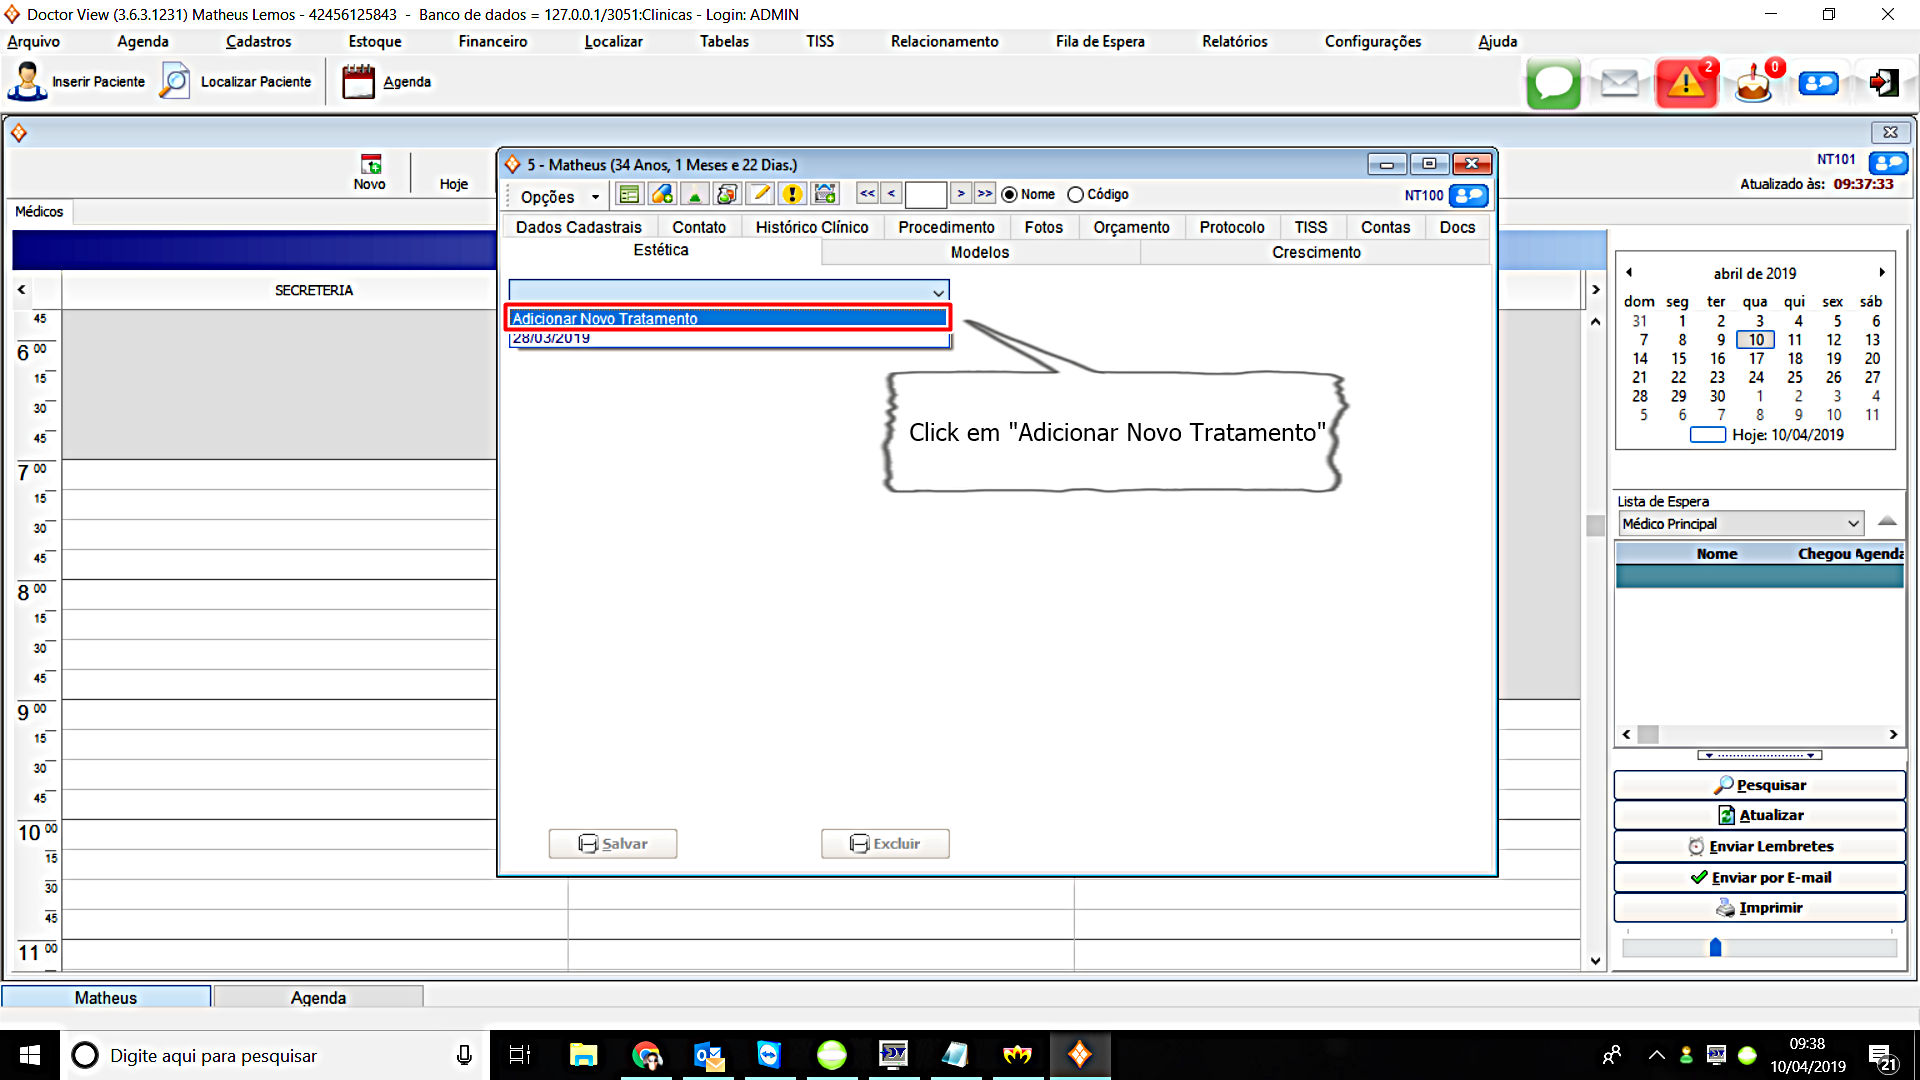The image size is (1920, 1080).
Task: Select the Nome radio button
Action: tap(1009, 195)
